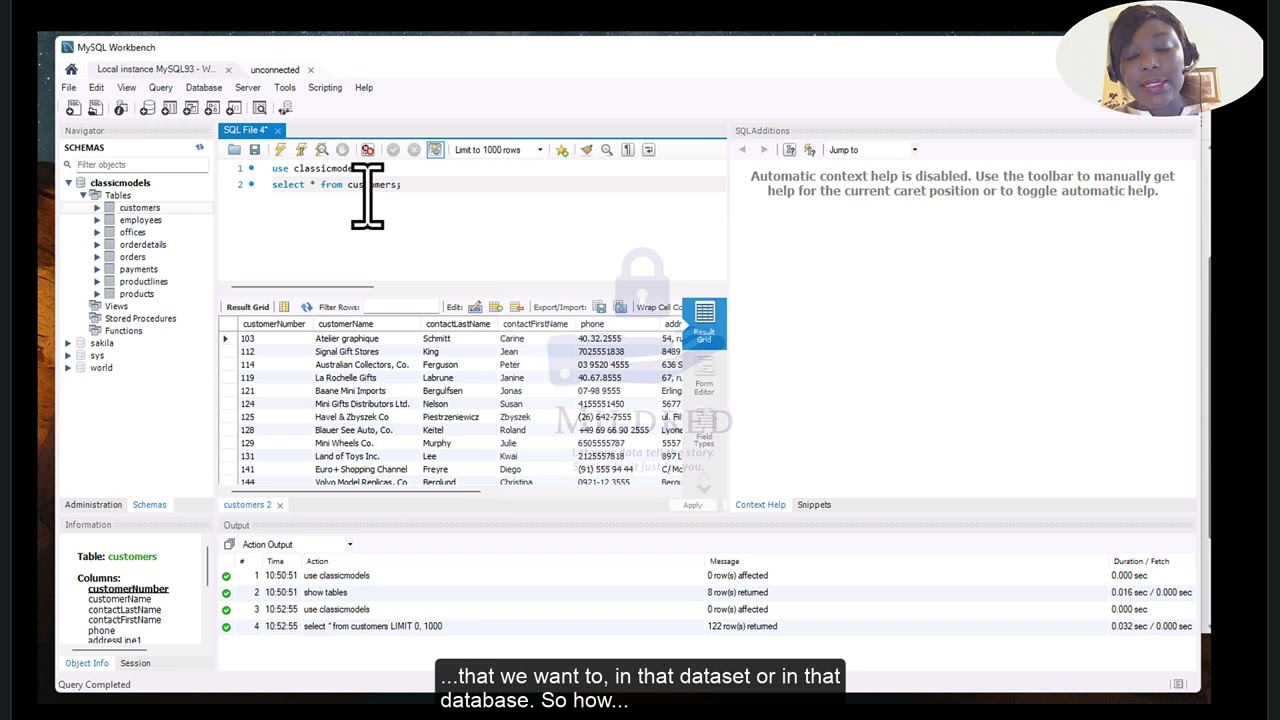Close the SQL File 4 tab
This screenshot has height=720, width=1280.
pos(278,130)
